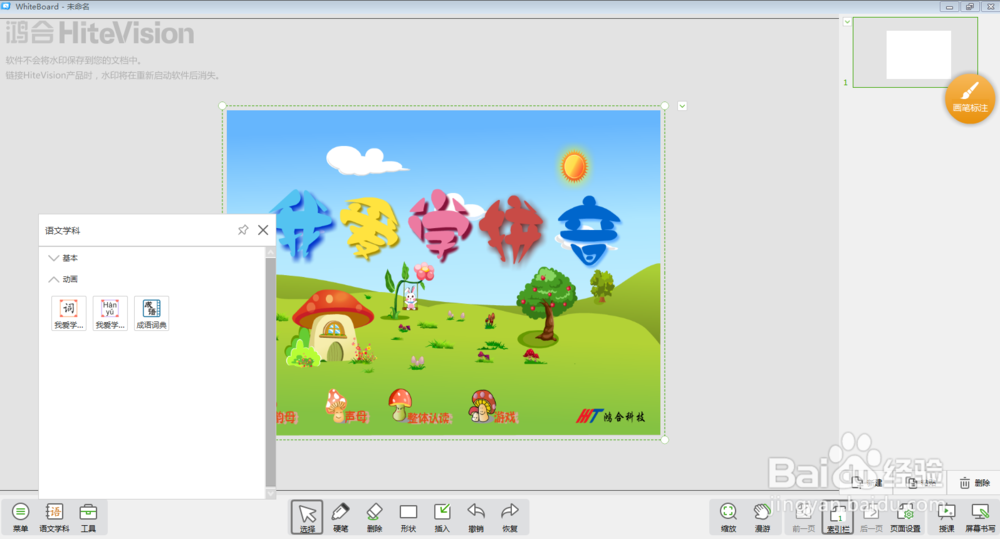The width and height of the screenshot is (1000, 539).
Task: Click the orange 画笔标注 brush button
Action: [x=970, y=98]
